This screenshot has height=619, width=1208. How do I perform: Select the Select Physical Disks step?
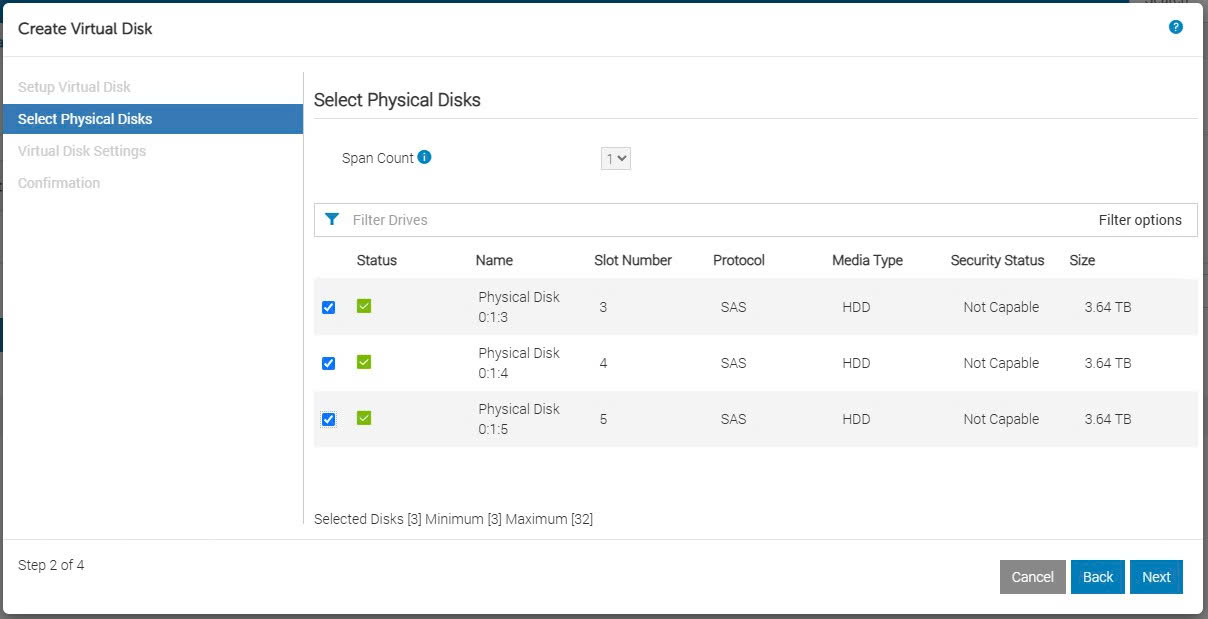pos(85,119)
